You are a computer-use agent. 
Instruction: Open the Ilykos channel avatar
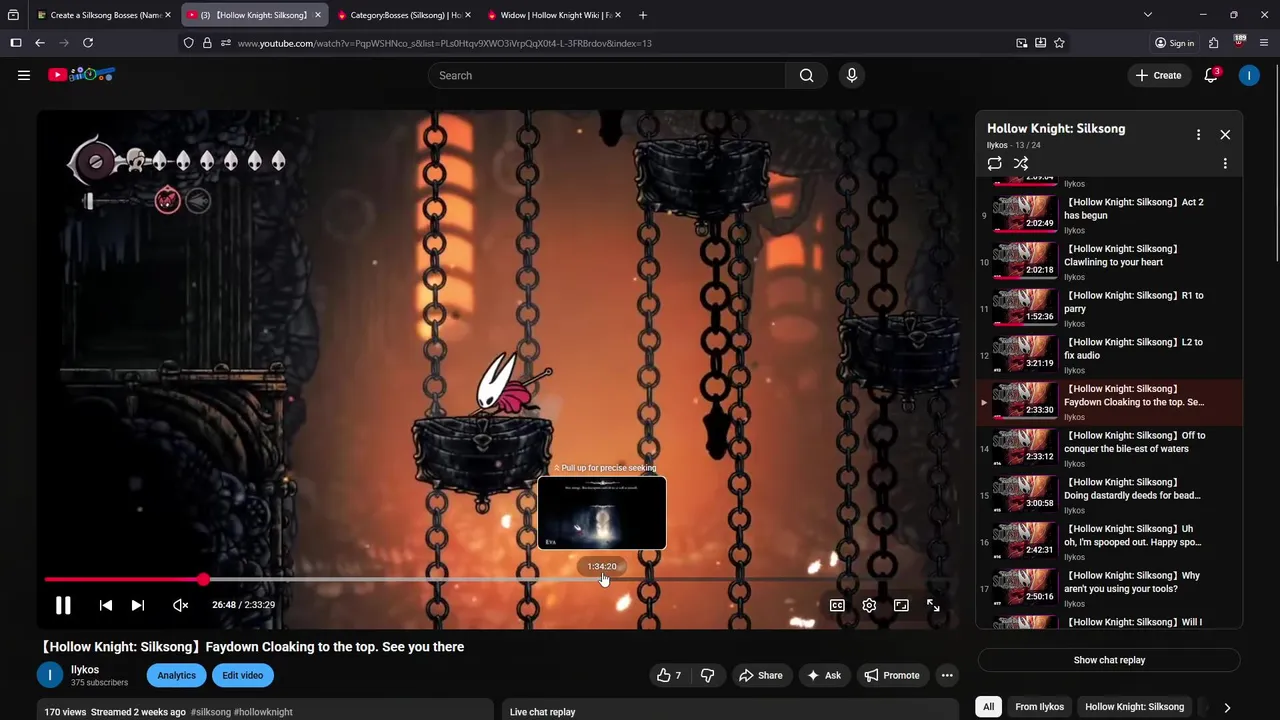point(50,675)
